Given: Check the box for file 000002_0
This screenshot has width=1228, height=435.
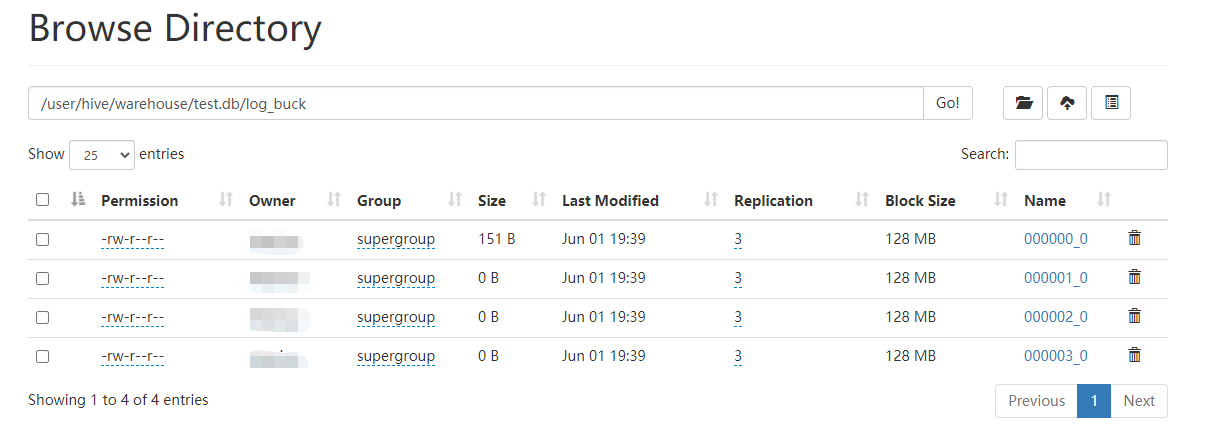Looking at the screenshot, I should 42,317.
